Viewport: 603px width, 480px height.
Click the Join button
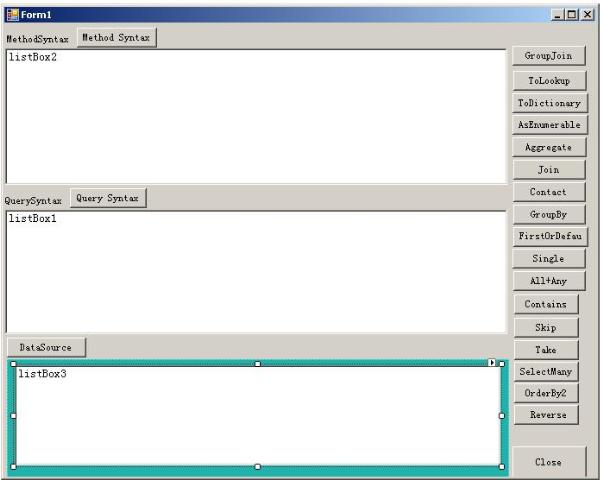pos(549,170)
